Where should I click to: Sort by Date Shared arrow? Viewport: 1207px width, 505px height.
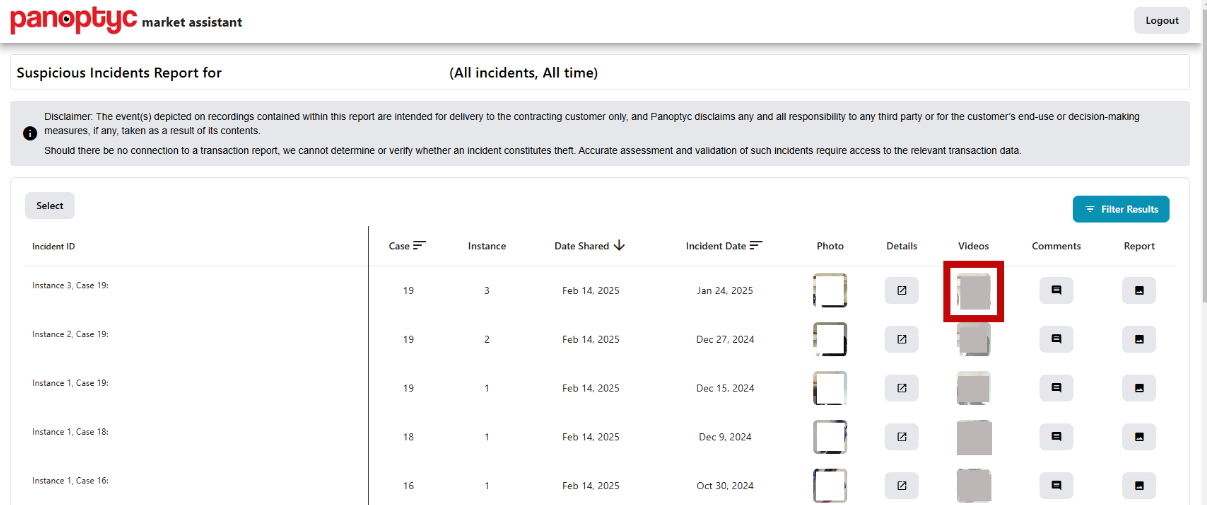click(619, 246)
